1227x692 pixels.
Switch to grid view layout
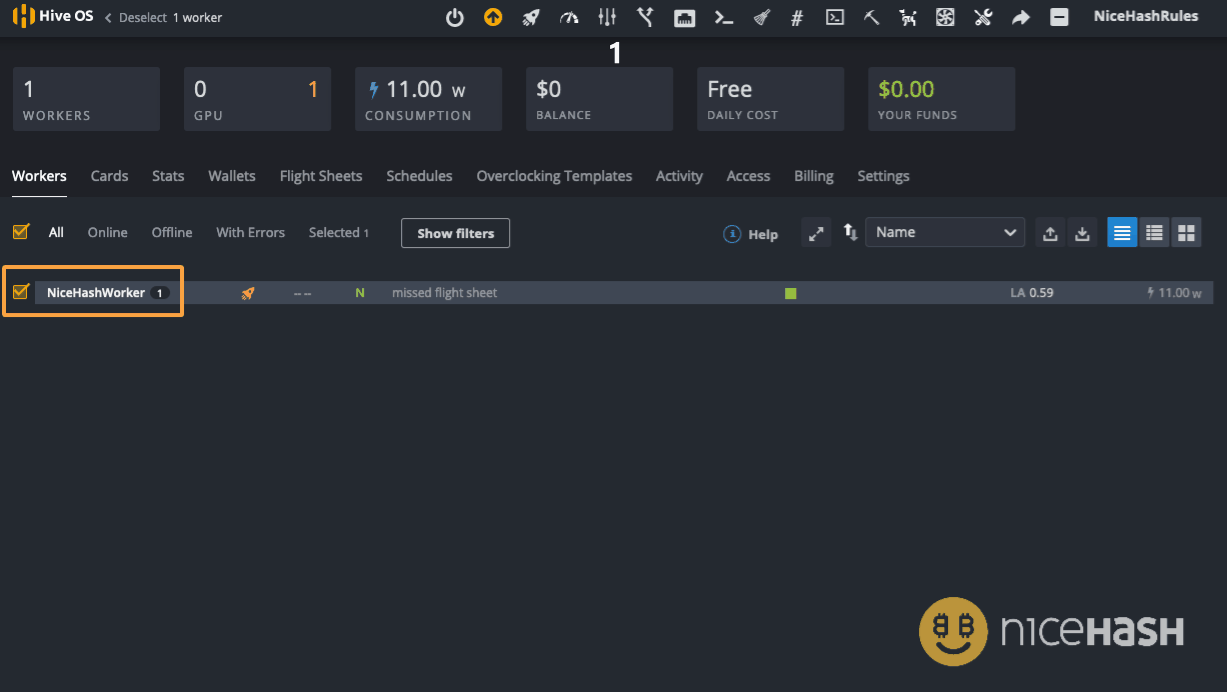[x=1186, y=232]
